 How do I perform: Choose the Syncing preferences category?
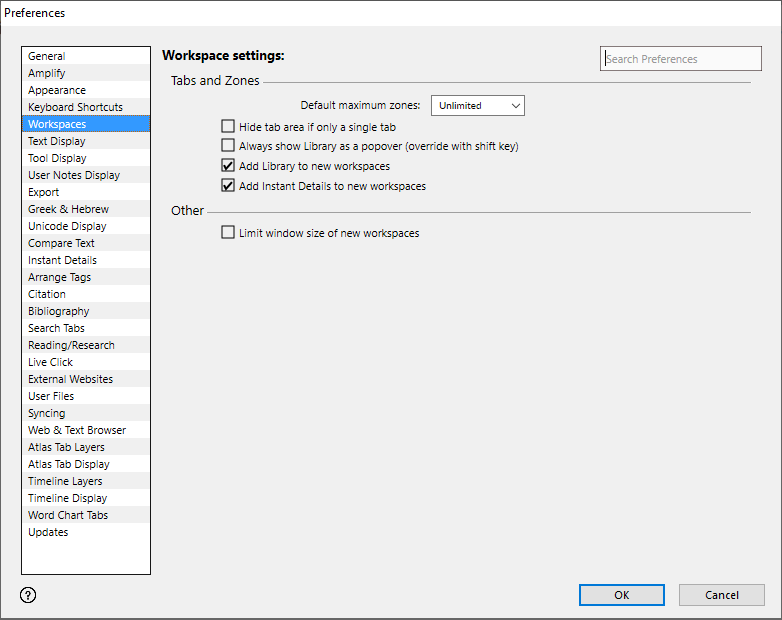pyautogui.click(x=47, y=413)
